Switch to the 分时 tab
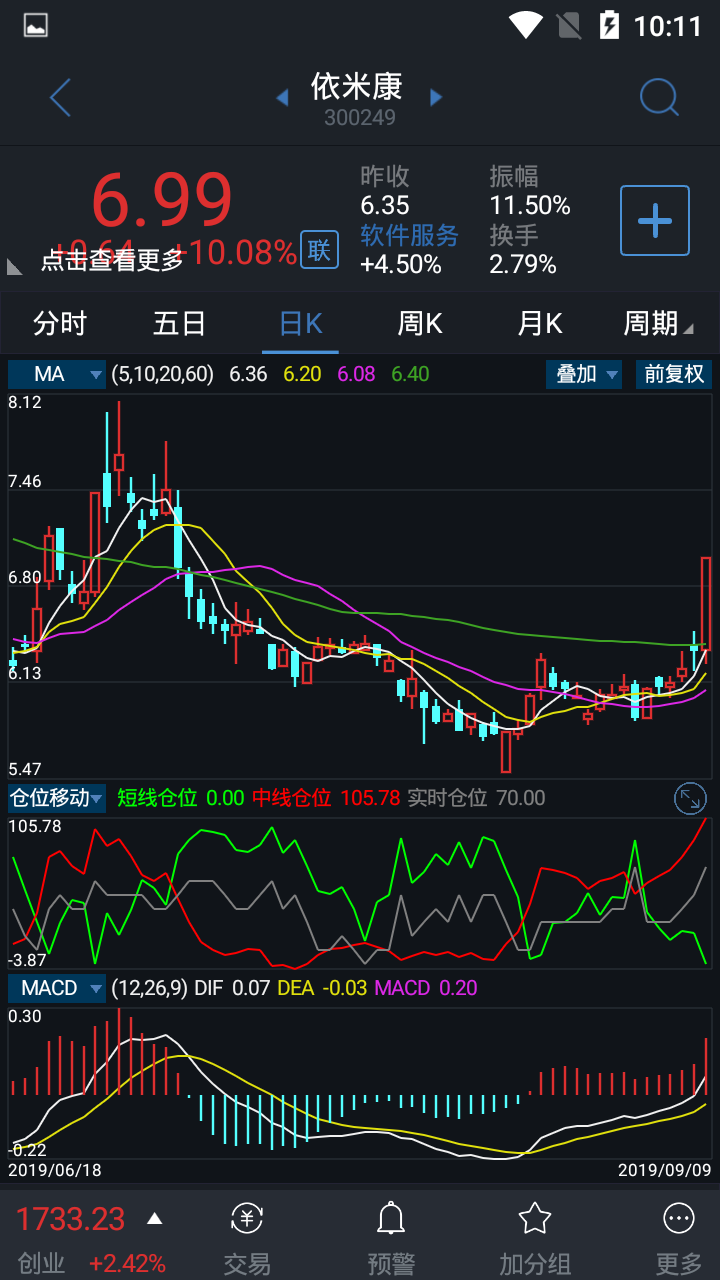Viewport: 720px width, 1280px height. (60, 323)
